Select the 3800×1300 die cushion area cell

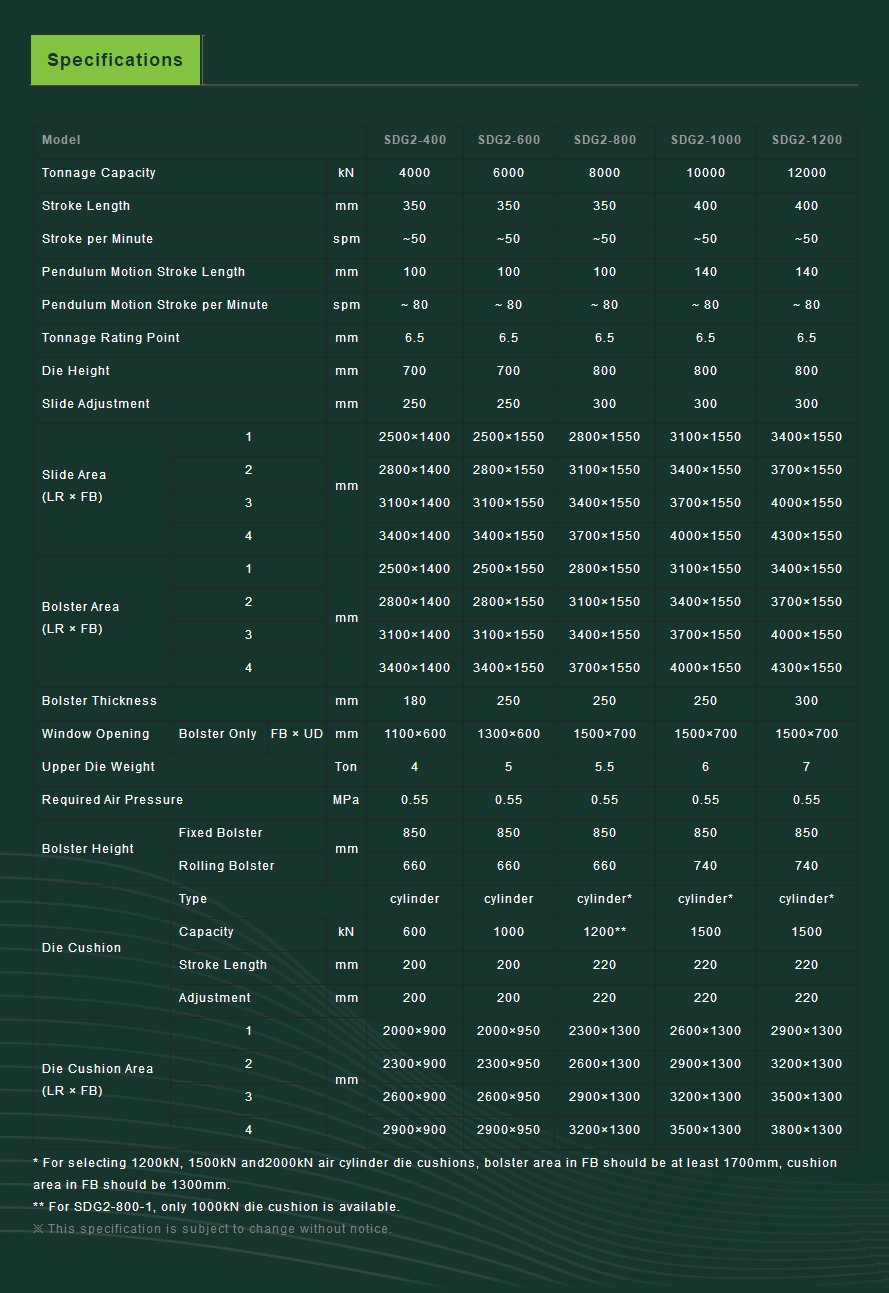click(806, 1130)
